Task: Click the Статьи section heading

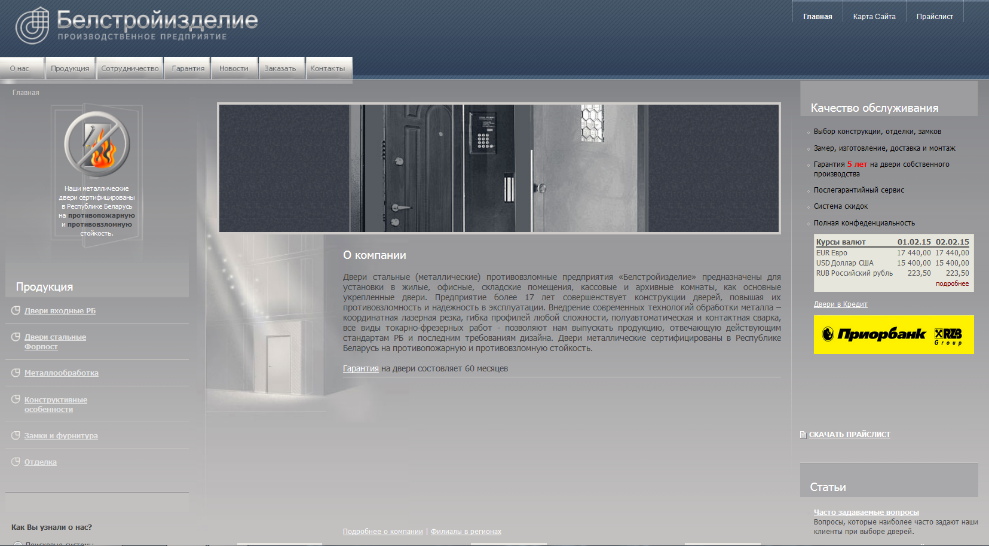Action: tap(828, 487)
